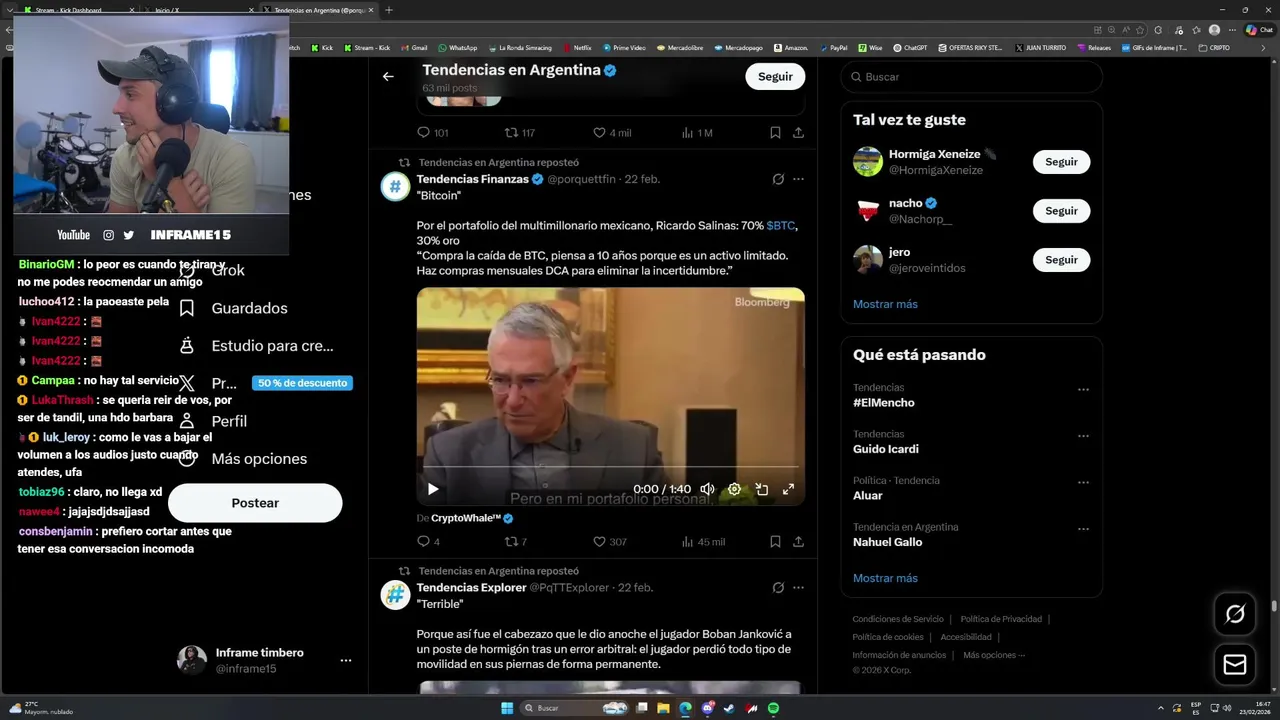Open File Explorer from the taskbar

click(x=663, y=708)
